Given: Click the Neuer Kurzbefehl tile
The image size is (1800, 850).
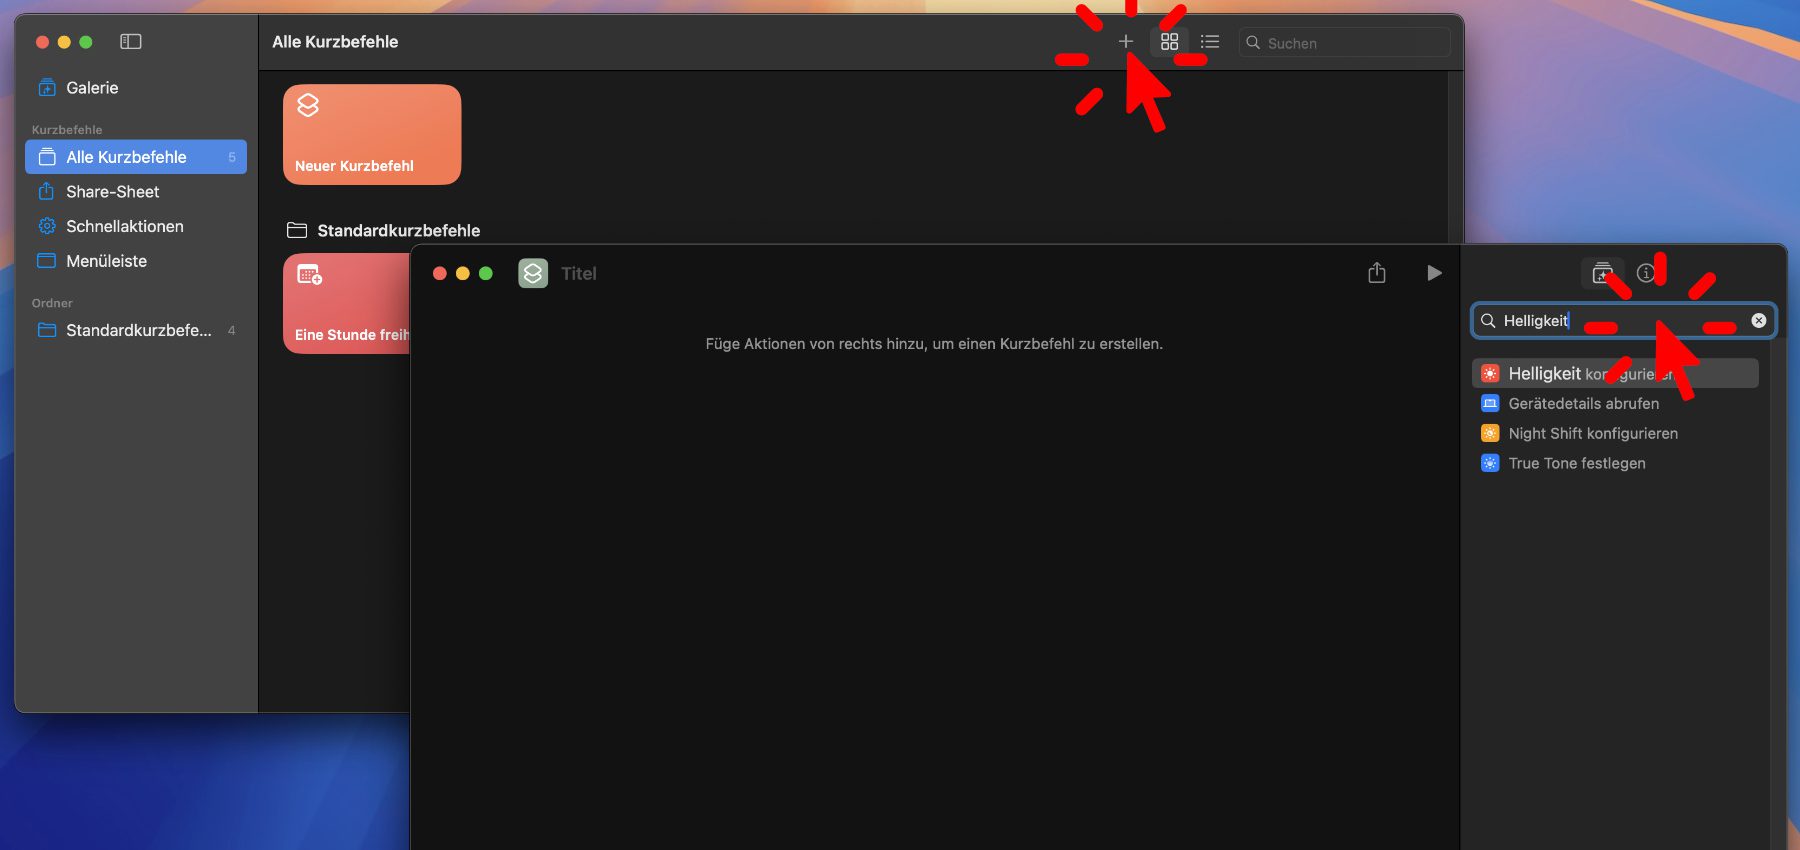Looking at the screenshot, I should pyautogui.click(x=372, y=134).
